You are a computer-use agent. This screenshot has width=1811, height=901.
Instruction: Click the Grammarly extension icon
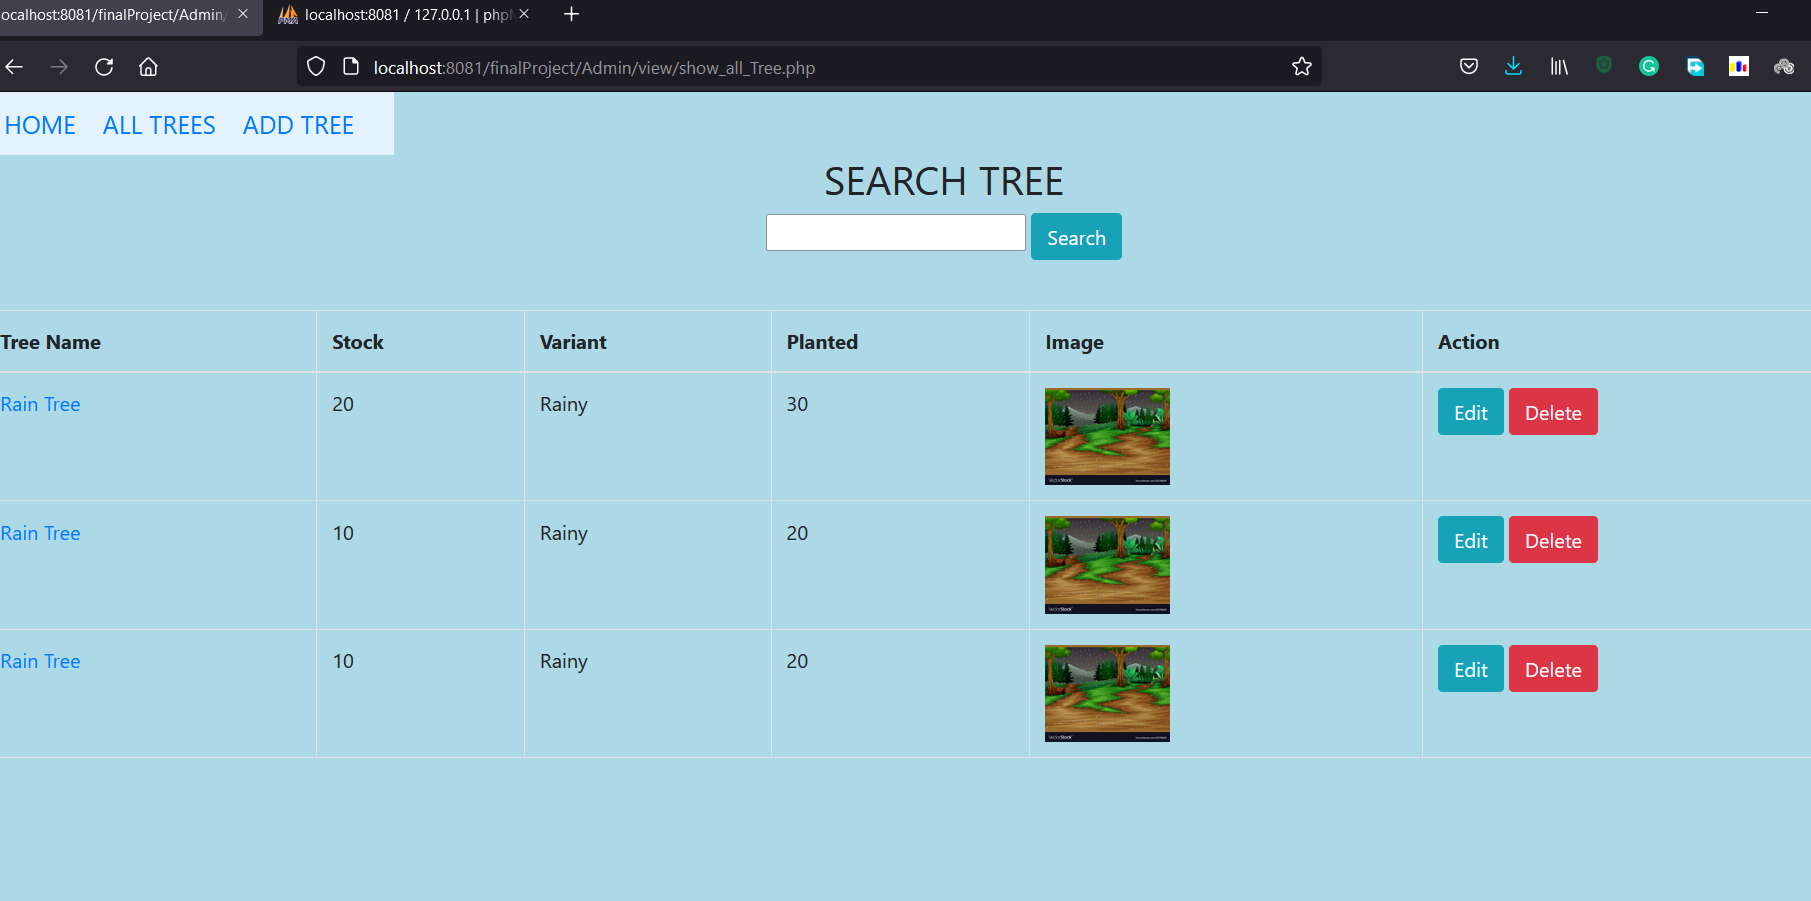tap(1648, 66)
